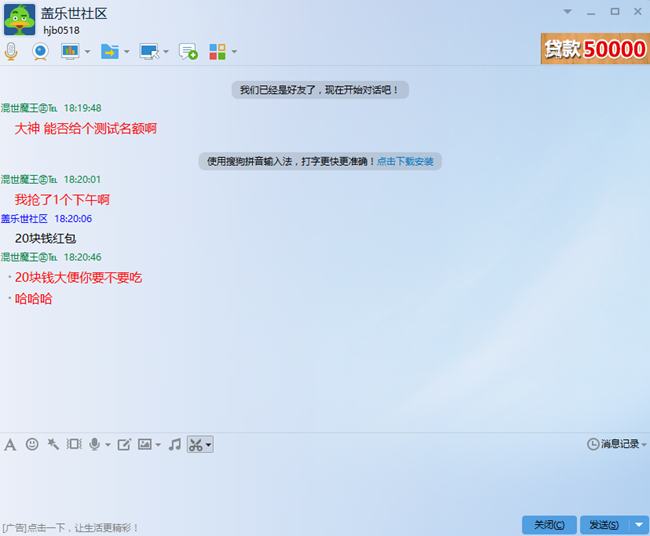Click the 点击下载安装 download link

(x=405, y=161)
